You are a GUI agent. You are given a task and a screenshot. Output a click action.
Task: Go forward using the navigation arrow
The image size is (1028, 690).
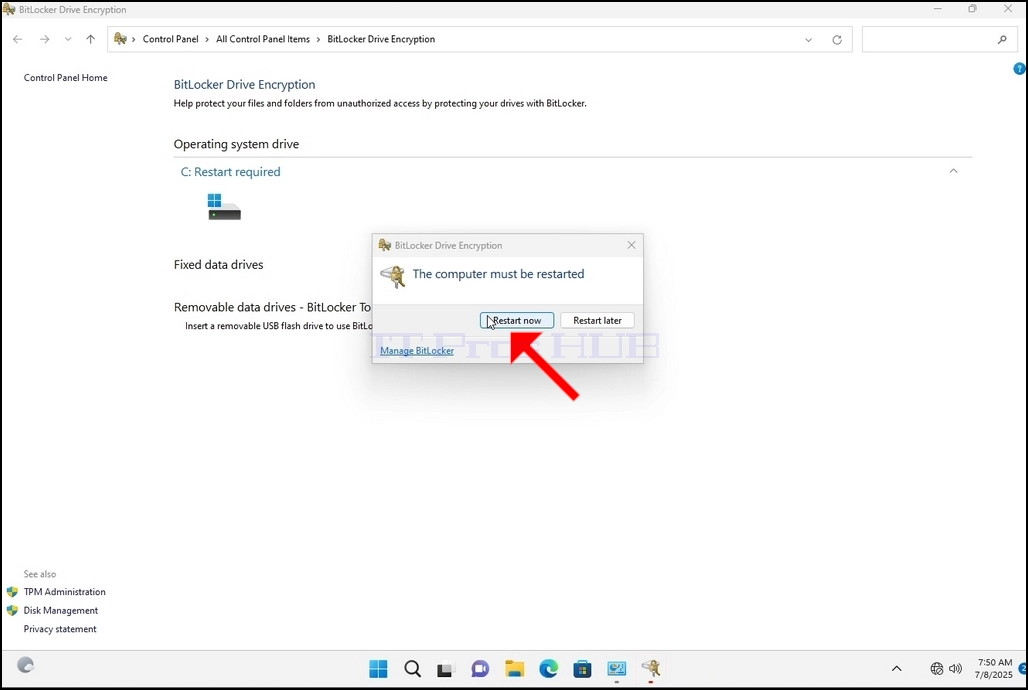pos(45,39)
